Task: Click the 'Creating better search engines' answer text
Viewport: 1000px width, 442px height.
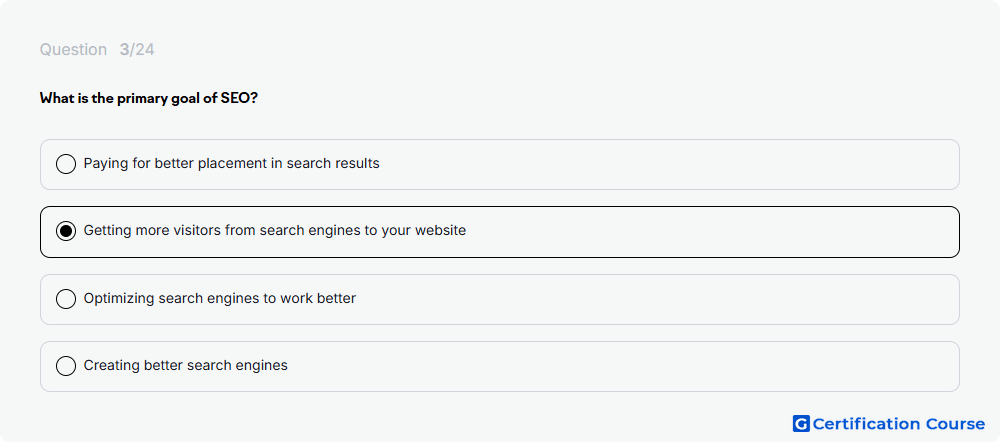Action: click(x=186, y=365)
